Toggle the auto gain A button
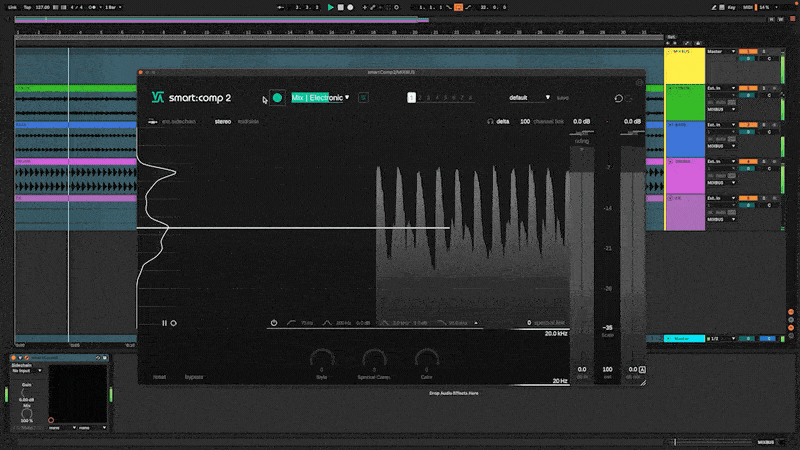The image size is (800, 450). (642, 369)
